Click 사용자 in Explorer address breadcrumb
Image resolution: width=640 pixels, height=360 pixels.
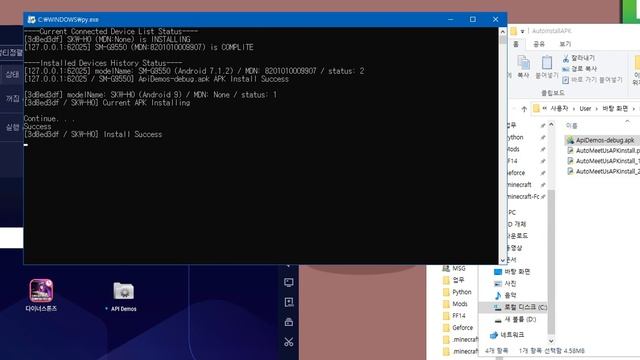(x=559, y=109)
